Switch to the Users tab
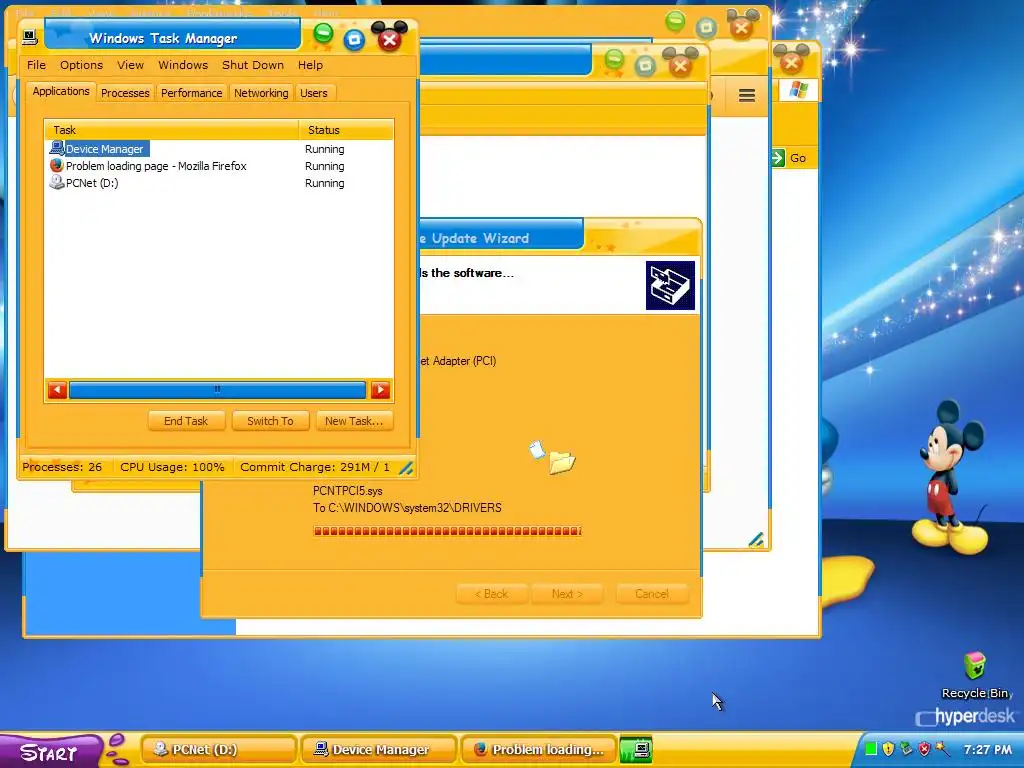Image resolution: width=1024 pixels, height=768 pixels. (313, 93)
